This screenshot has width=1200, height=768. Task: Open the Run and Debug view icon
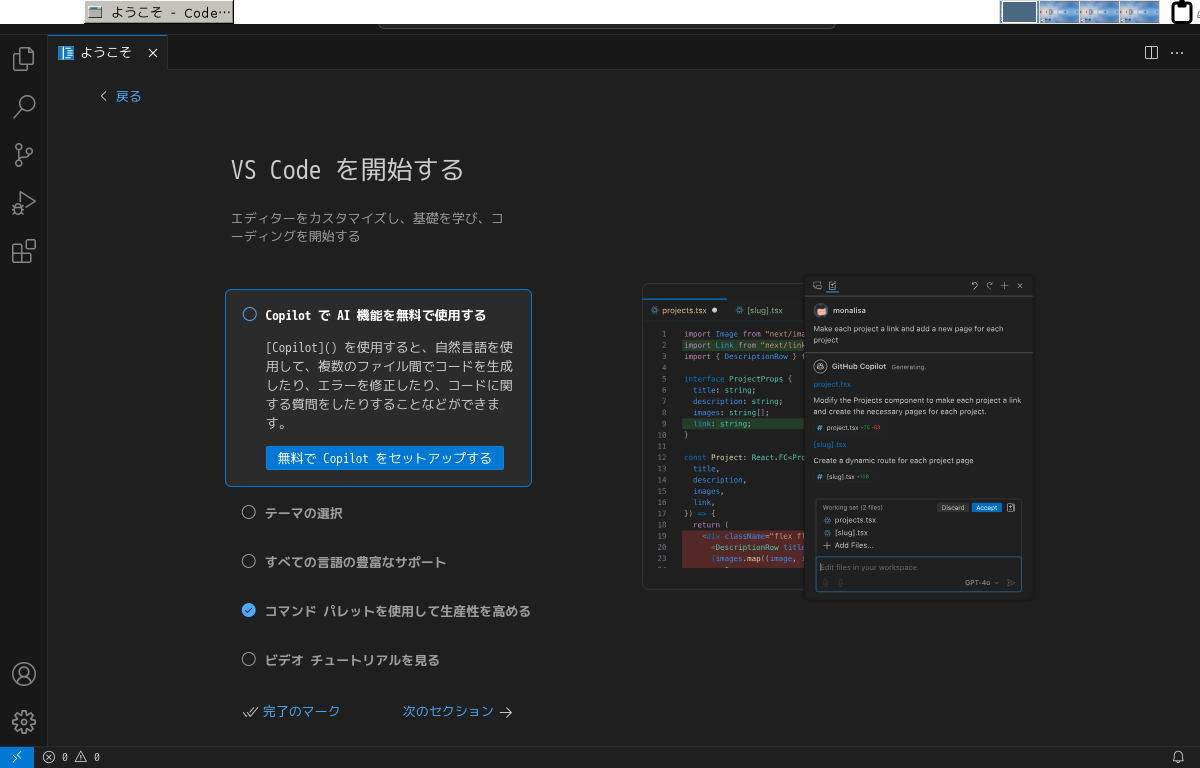click(x=24, y=203)
